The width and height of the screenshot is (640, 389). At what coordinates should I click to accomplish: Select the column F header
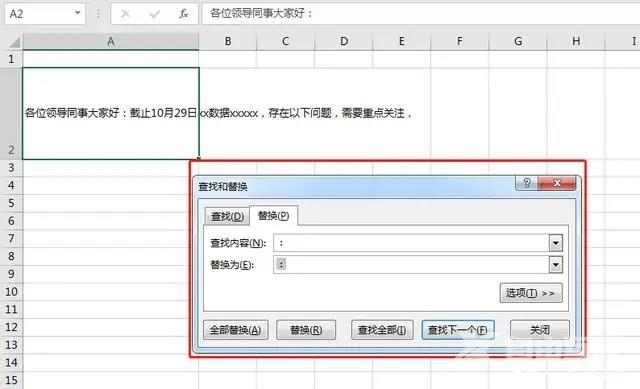[460, 41]
